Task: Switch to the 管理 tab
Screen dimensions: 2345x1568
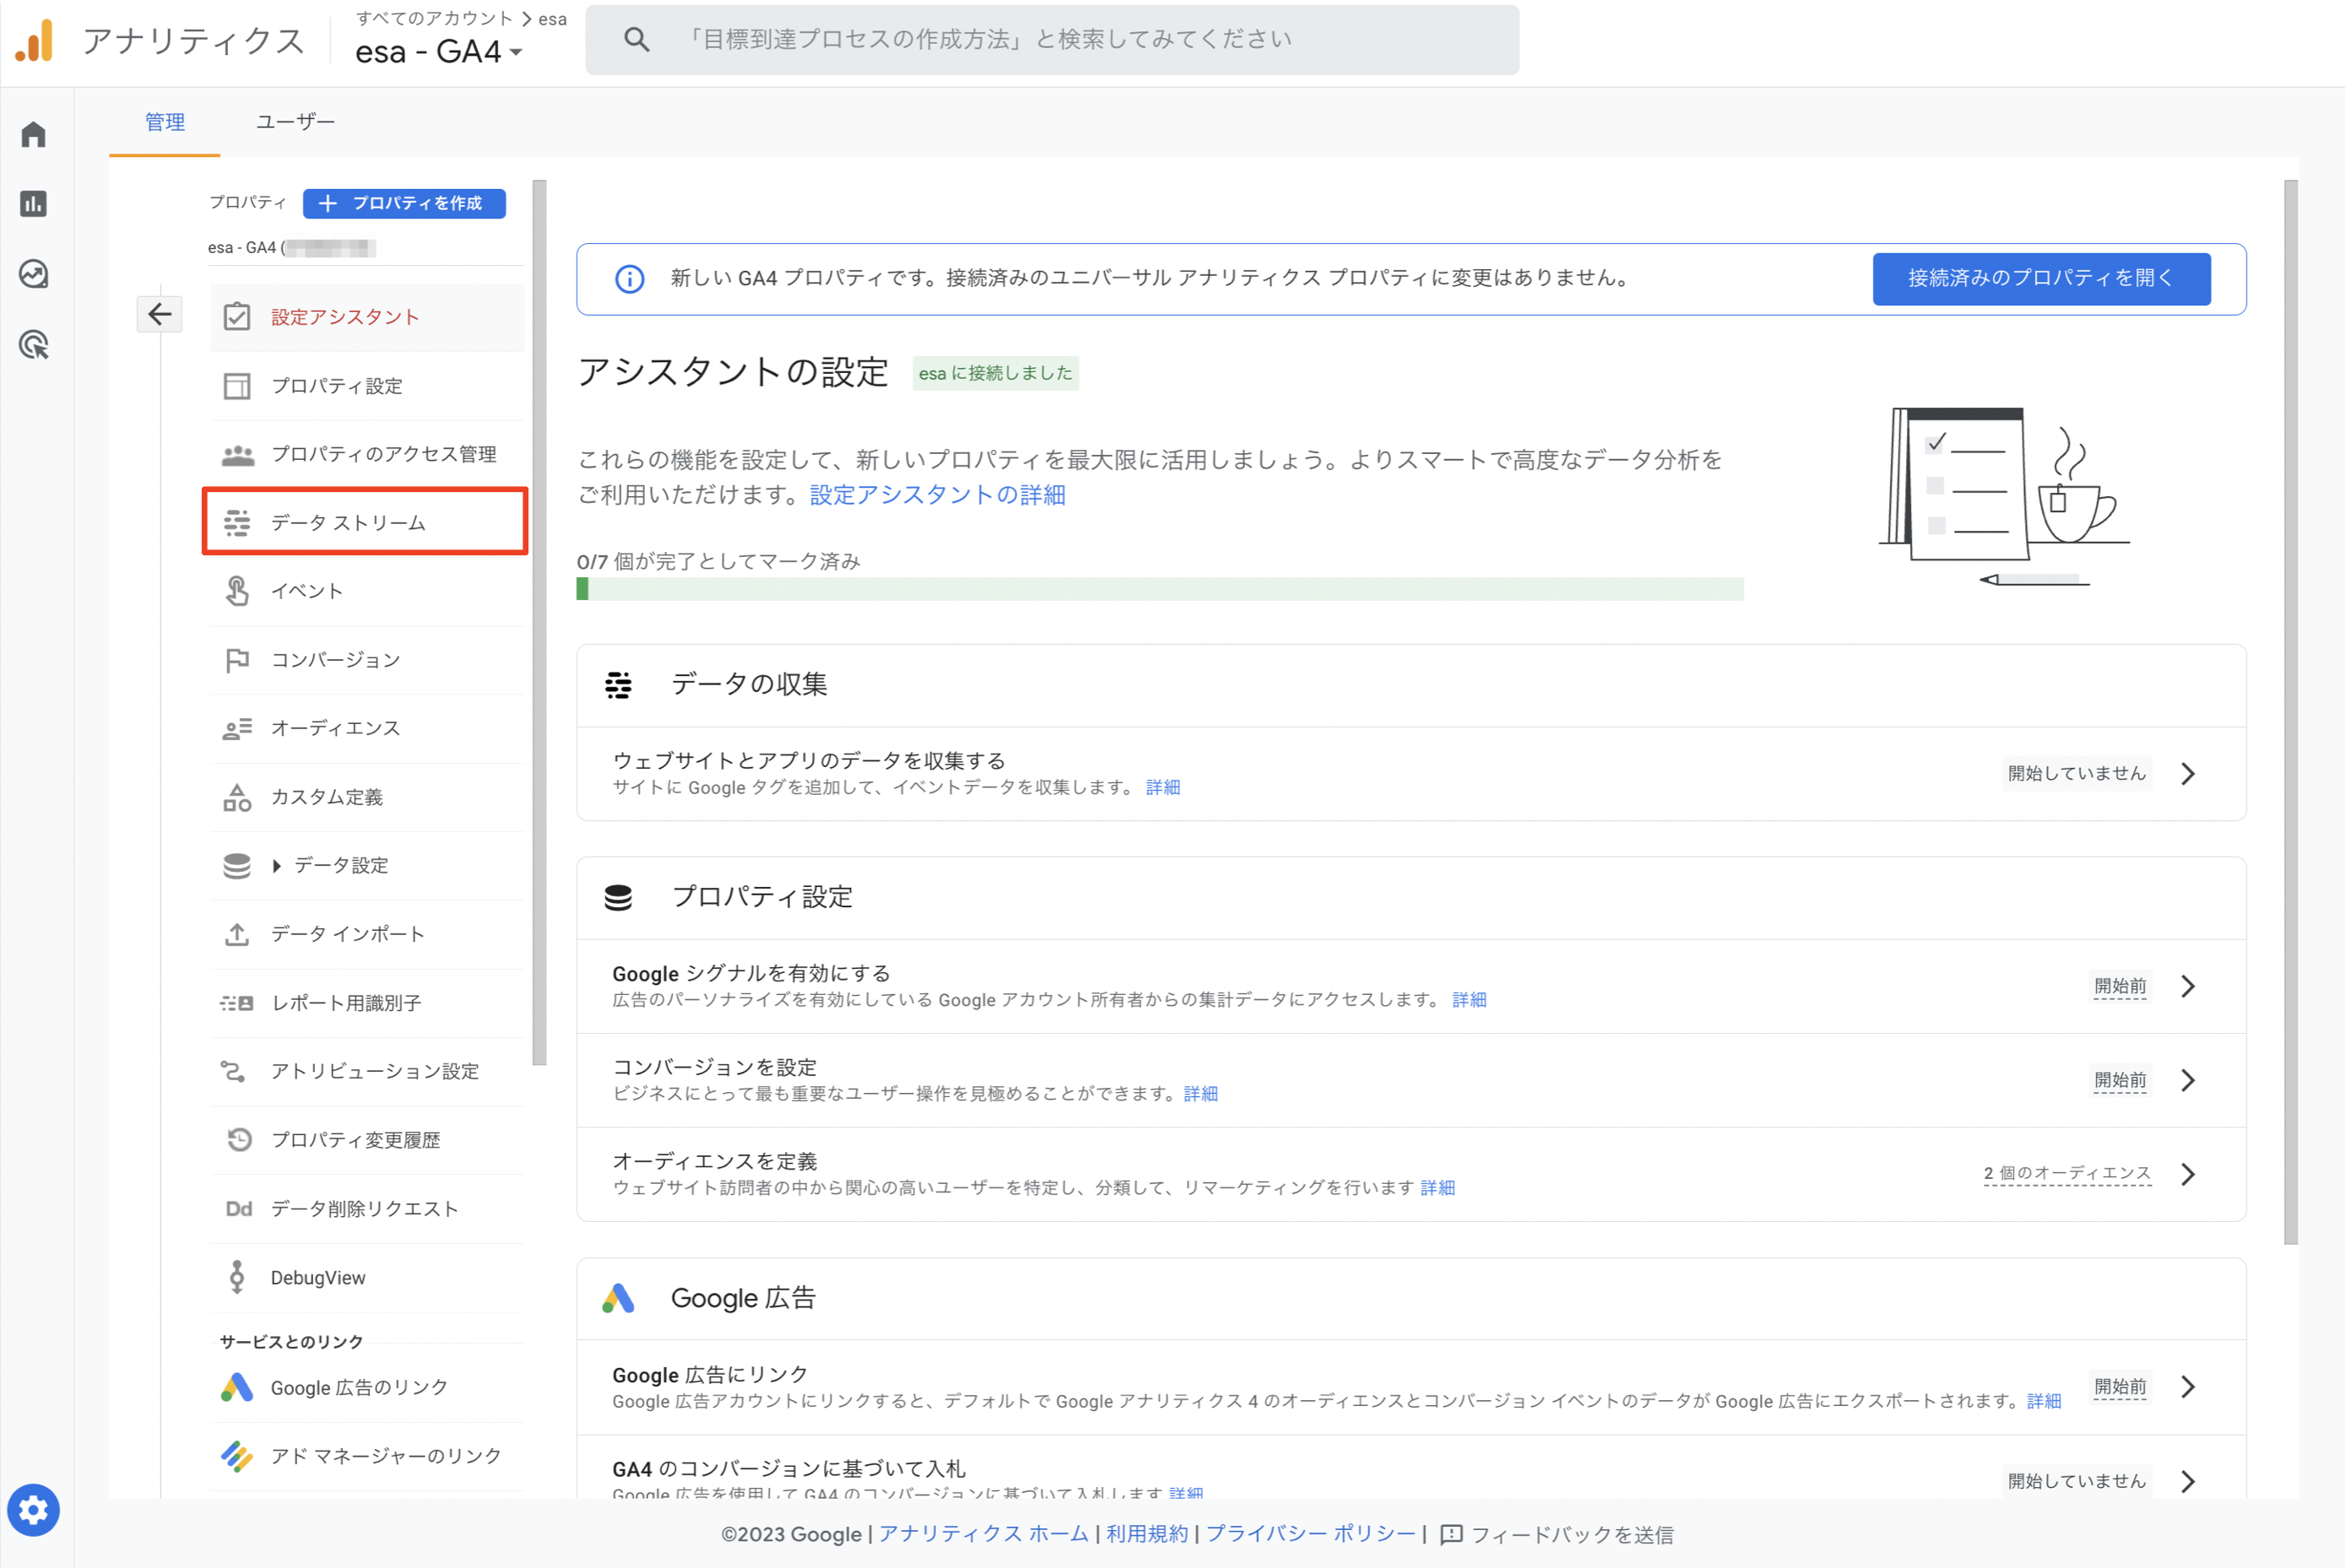Action: pos(165,122)
